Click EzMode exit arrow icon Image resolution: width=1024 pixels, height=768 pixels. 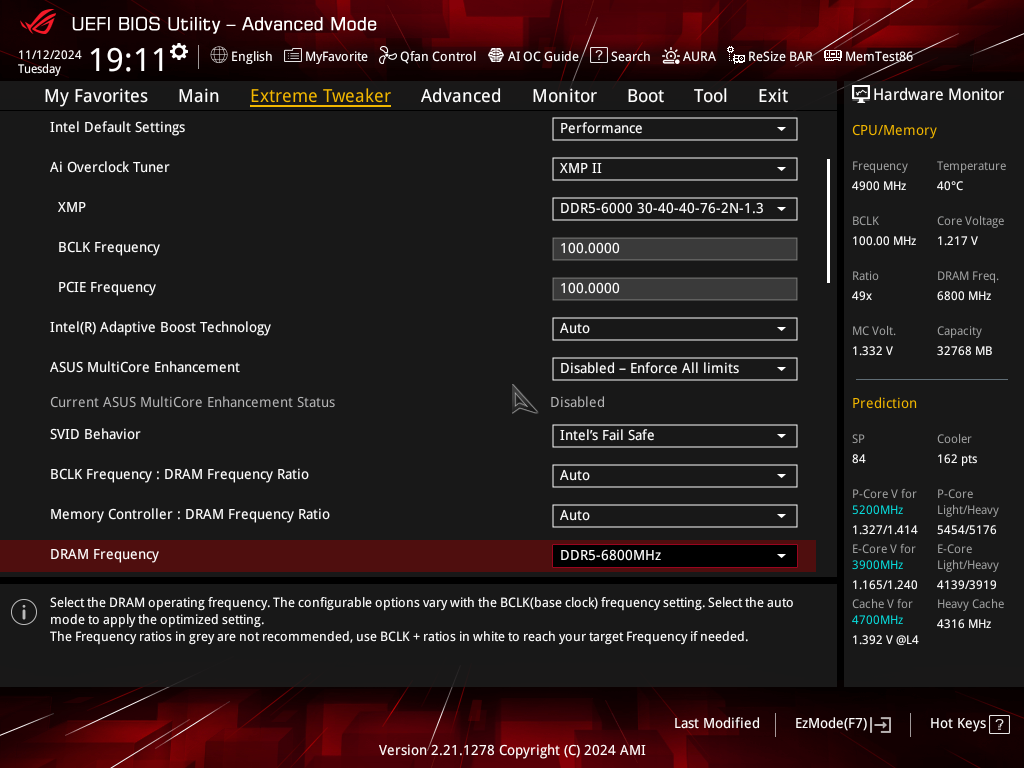(x=882, y=724)
